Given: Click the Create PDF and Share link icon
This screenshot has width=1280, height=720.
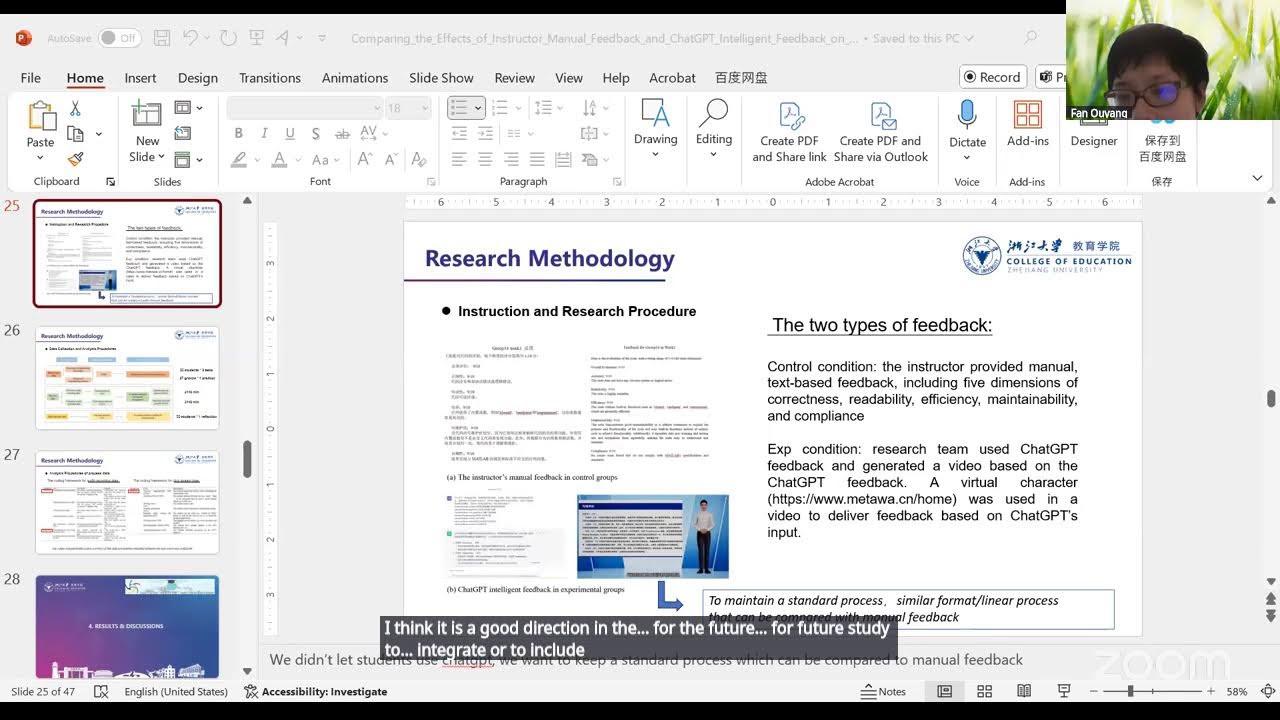Looking at the screenshot, I should [x=789, y=132].
